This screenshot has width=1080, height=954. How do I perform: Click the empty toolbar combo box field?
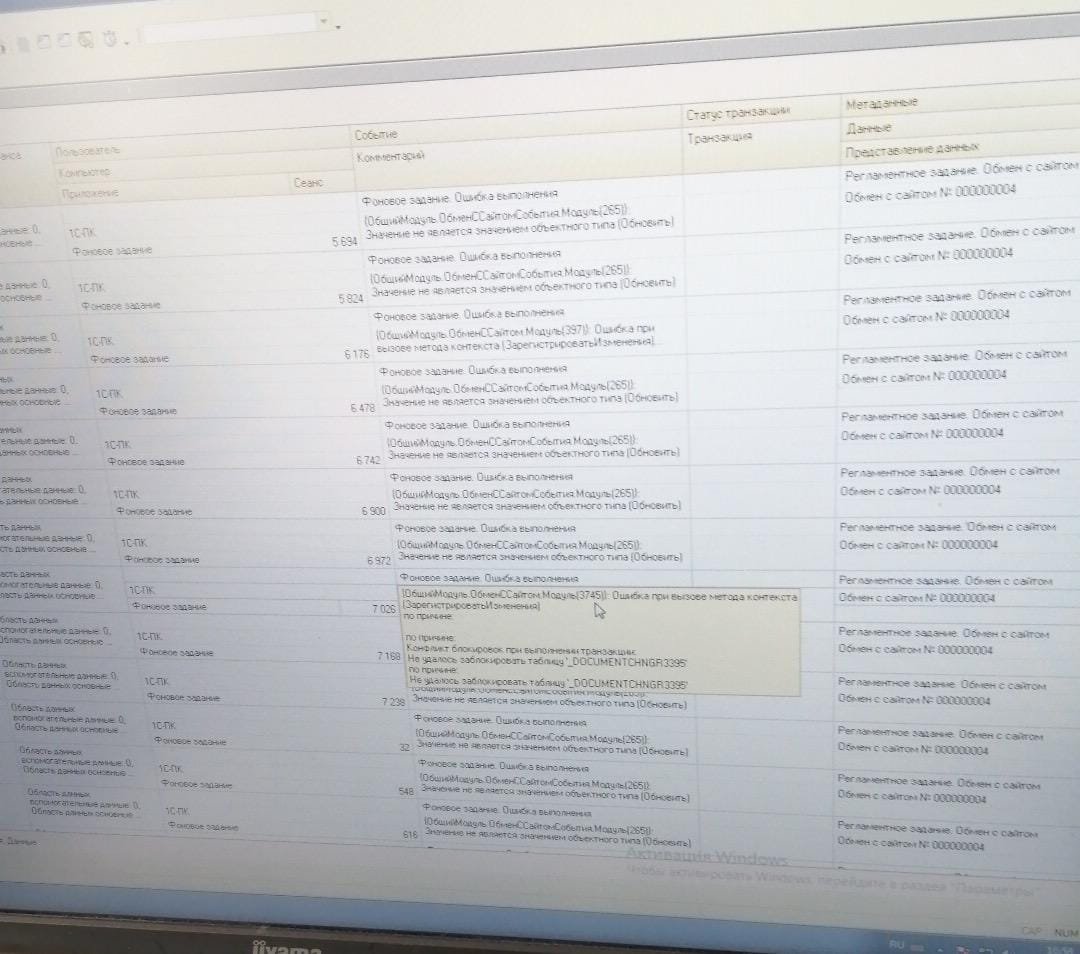pyautogui.click(x=230, y=26)
